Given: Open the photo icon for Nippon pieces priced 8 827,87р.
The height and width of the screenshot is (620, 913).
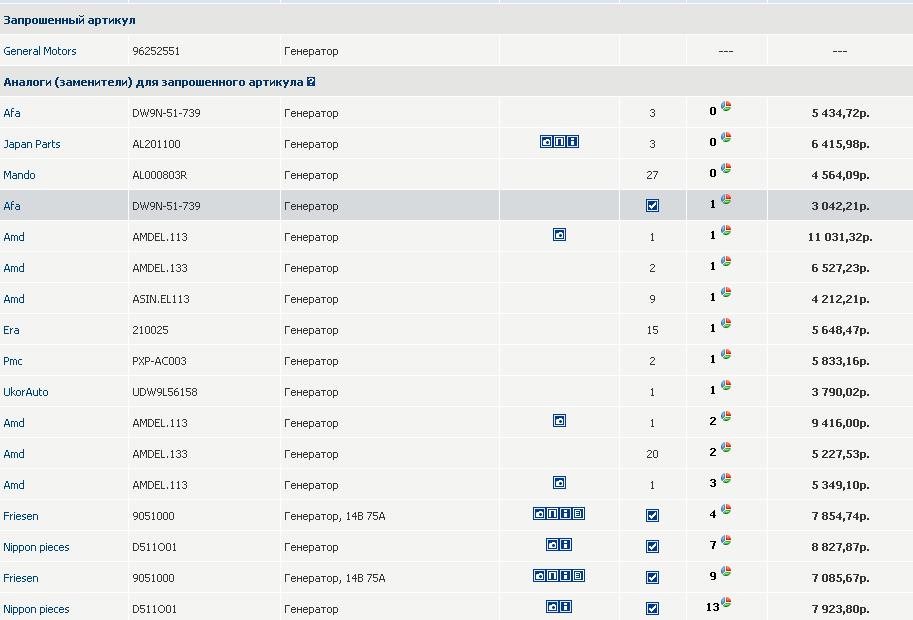Looking at the screenshot, I should pyautogui.click(x=553, y=544).
